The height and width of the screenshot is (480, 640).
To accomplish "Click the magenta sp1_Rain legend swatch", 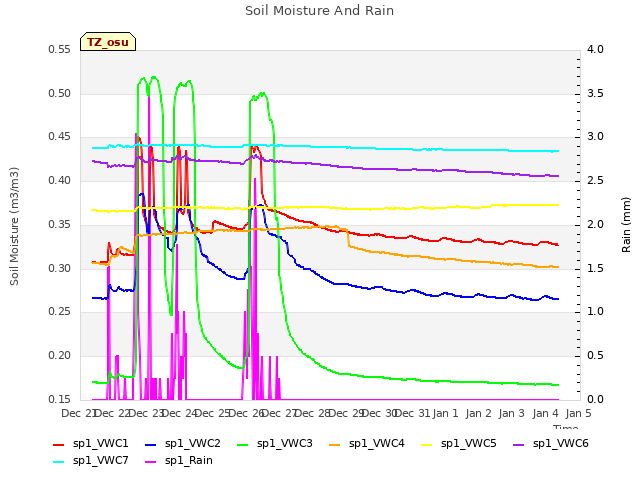I will click(151, 462).
